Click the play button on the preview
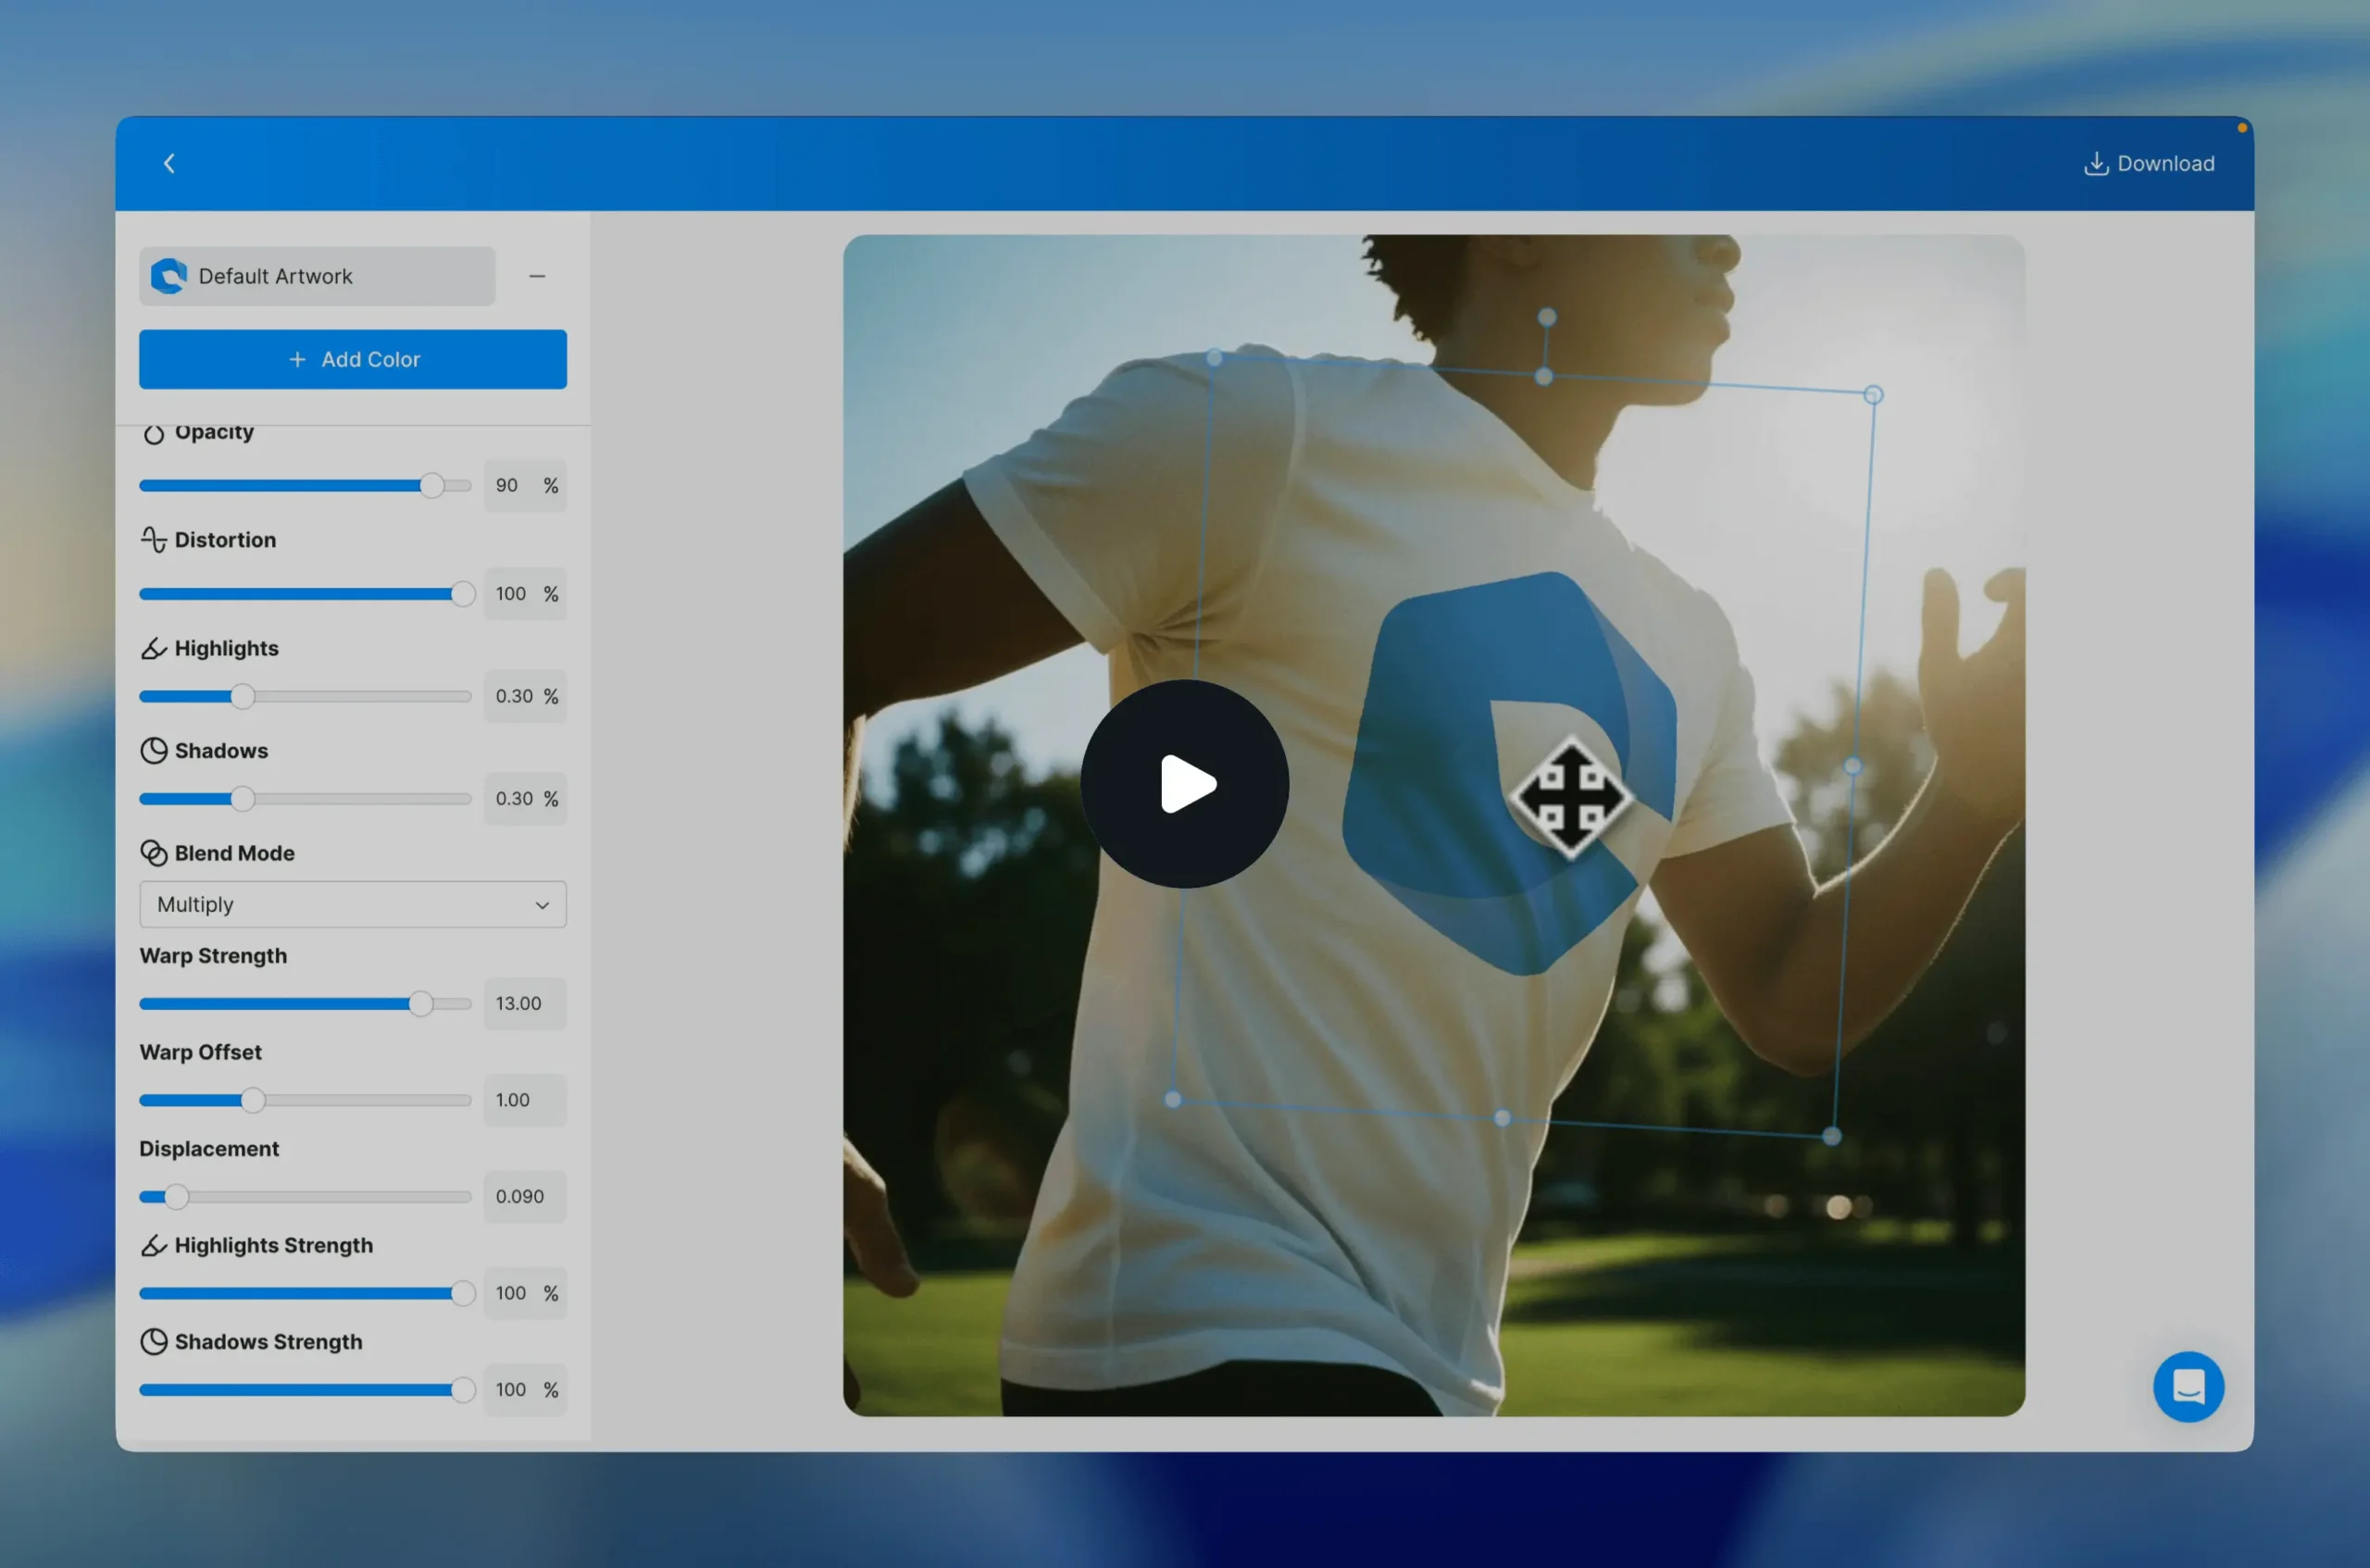Viewport: 2370px width, 1568px height. (1184, 784)
